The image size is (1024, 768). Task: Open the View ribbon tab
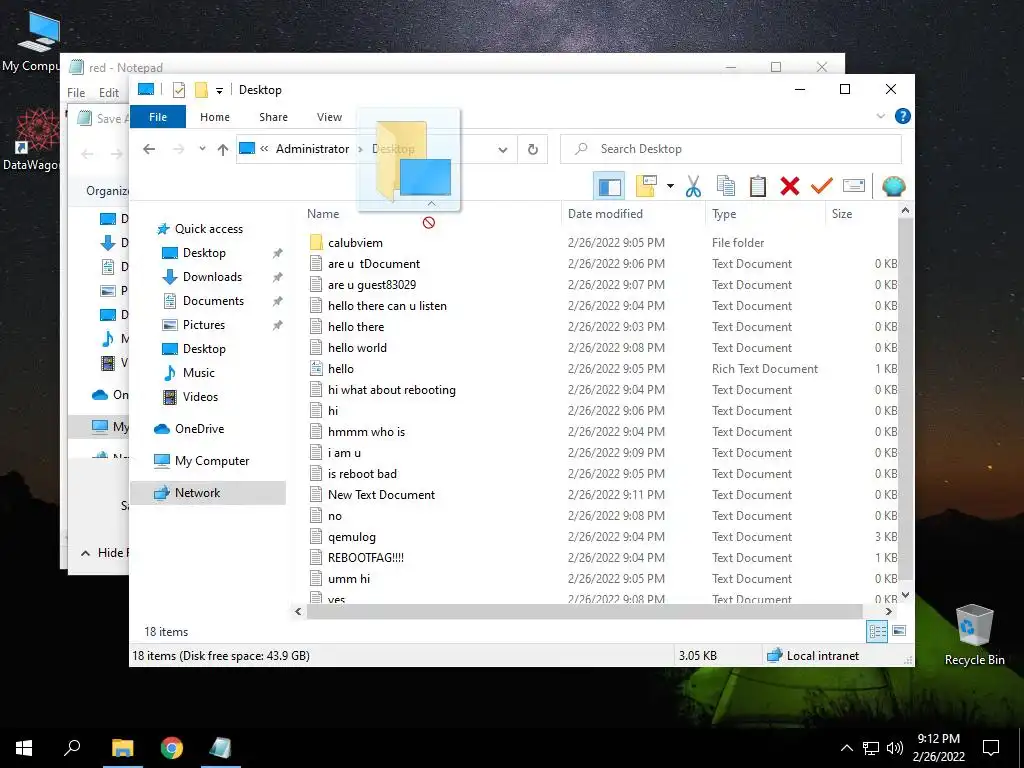coord(329,117)
